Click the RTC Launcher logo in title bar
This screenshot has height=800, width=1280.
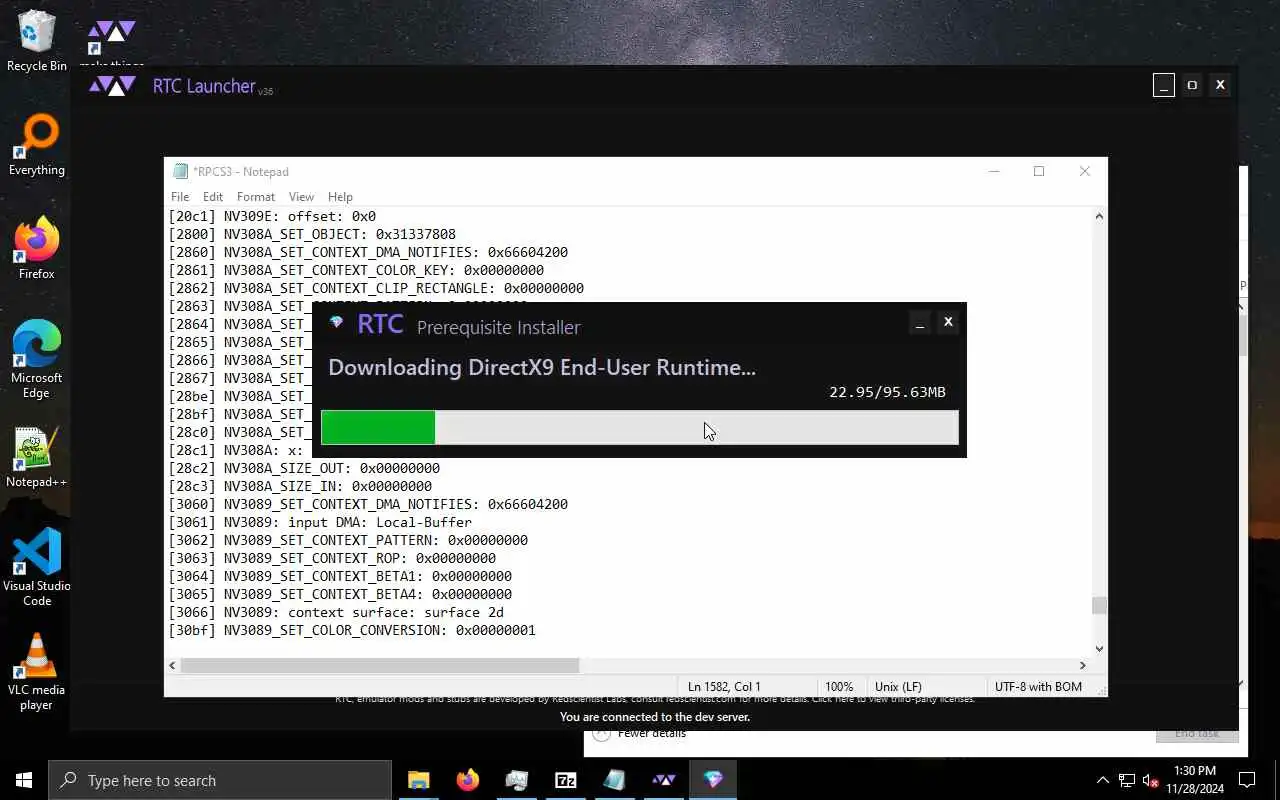[x=112, y=86]
